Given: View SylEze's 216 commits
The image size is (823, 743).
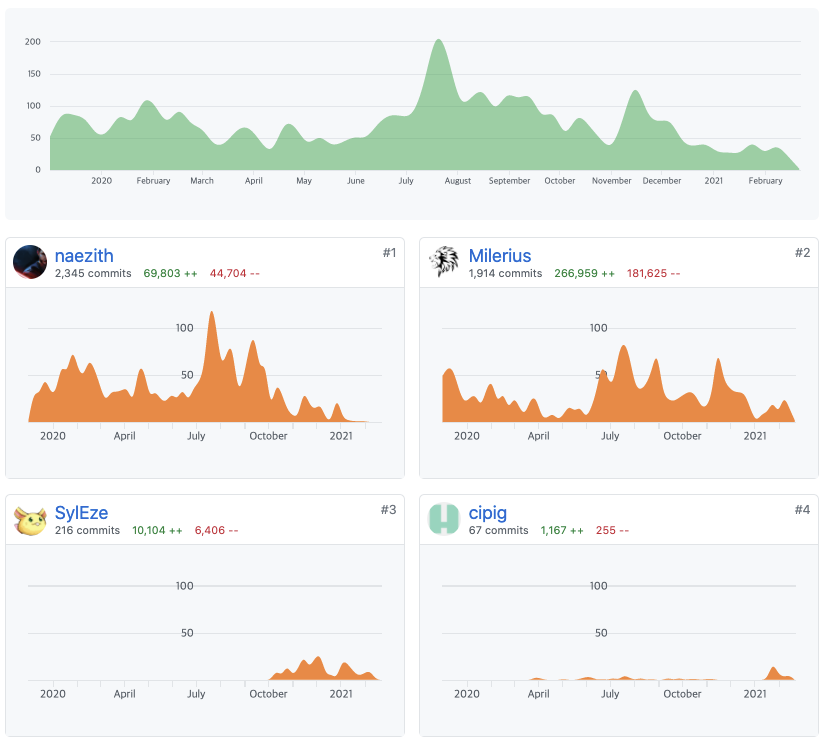Looking at the screenshot, I should (x=87, y=530).
